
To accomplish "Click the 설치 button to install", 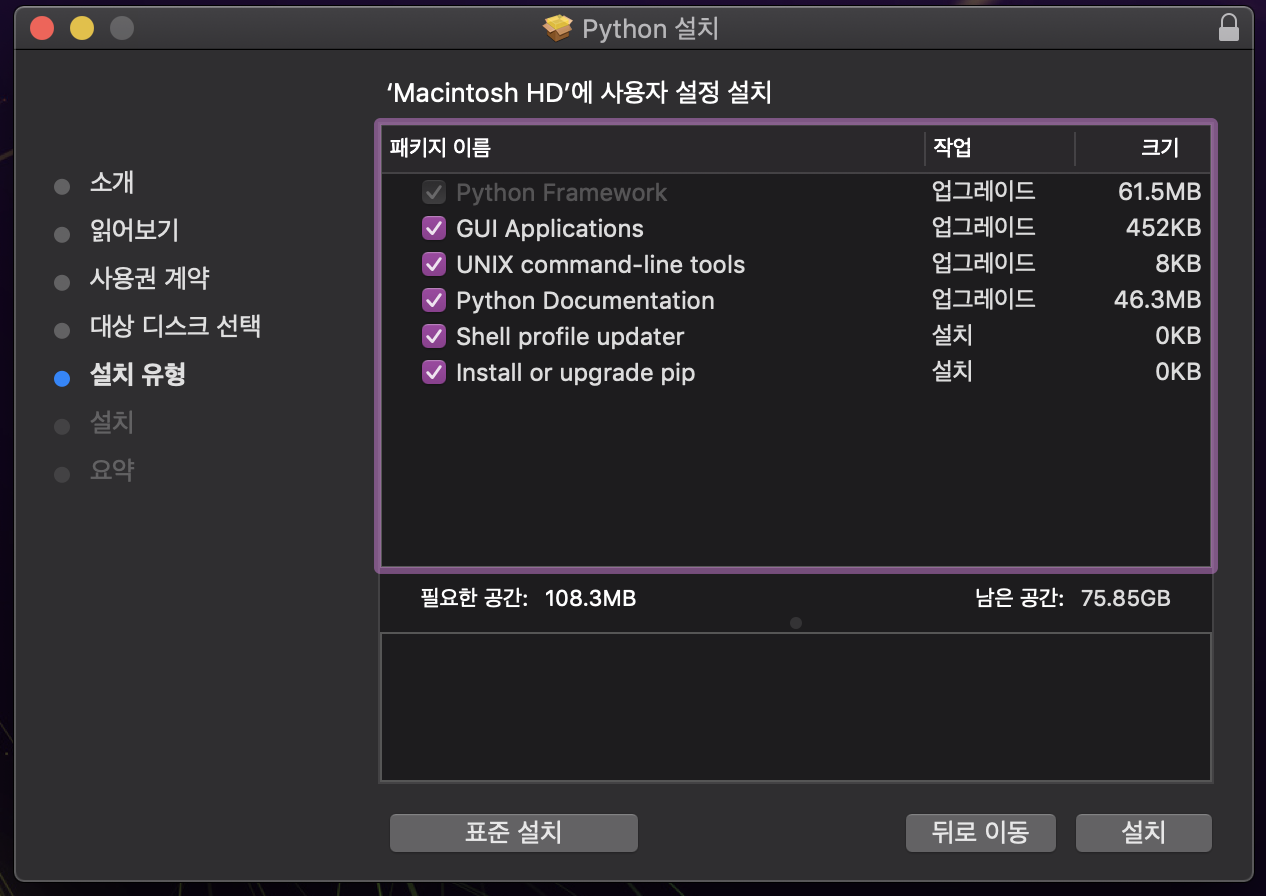I will click(x=1144, y=832).
